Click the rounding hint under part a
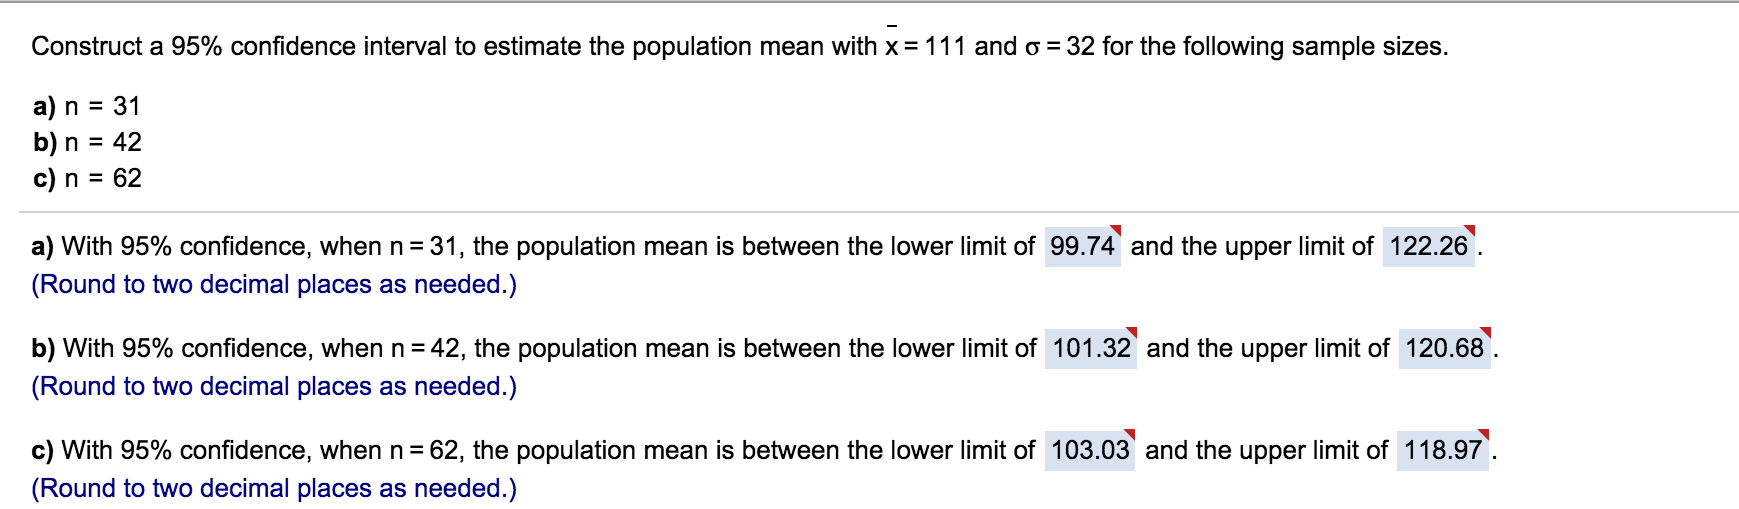The height and width of the screenshot is (509, 1739). [x=274, y=285]
